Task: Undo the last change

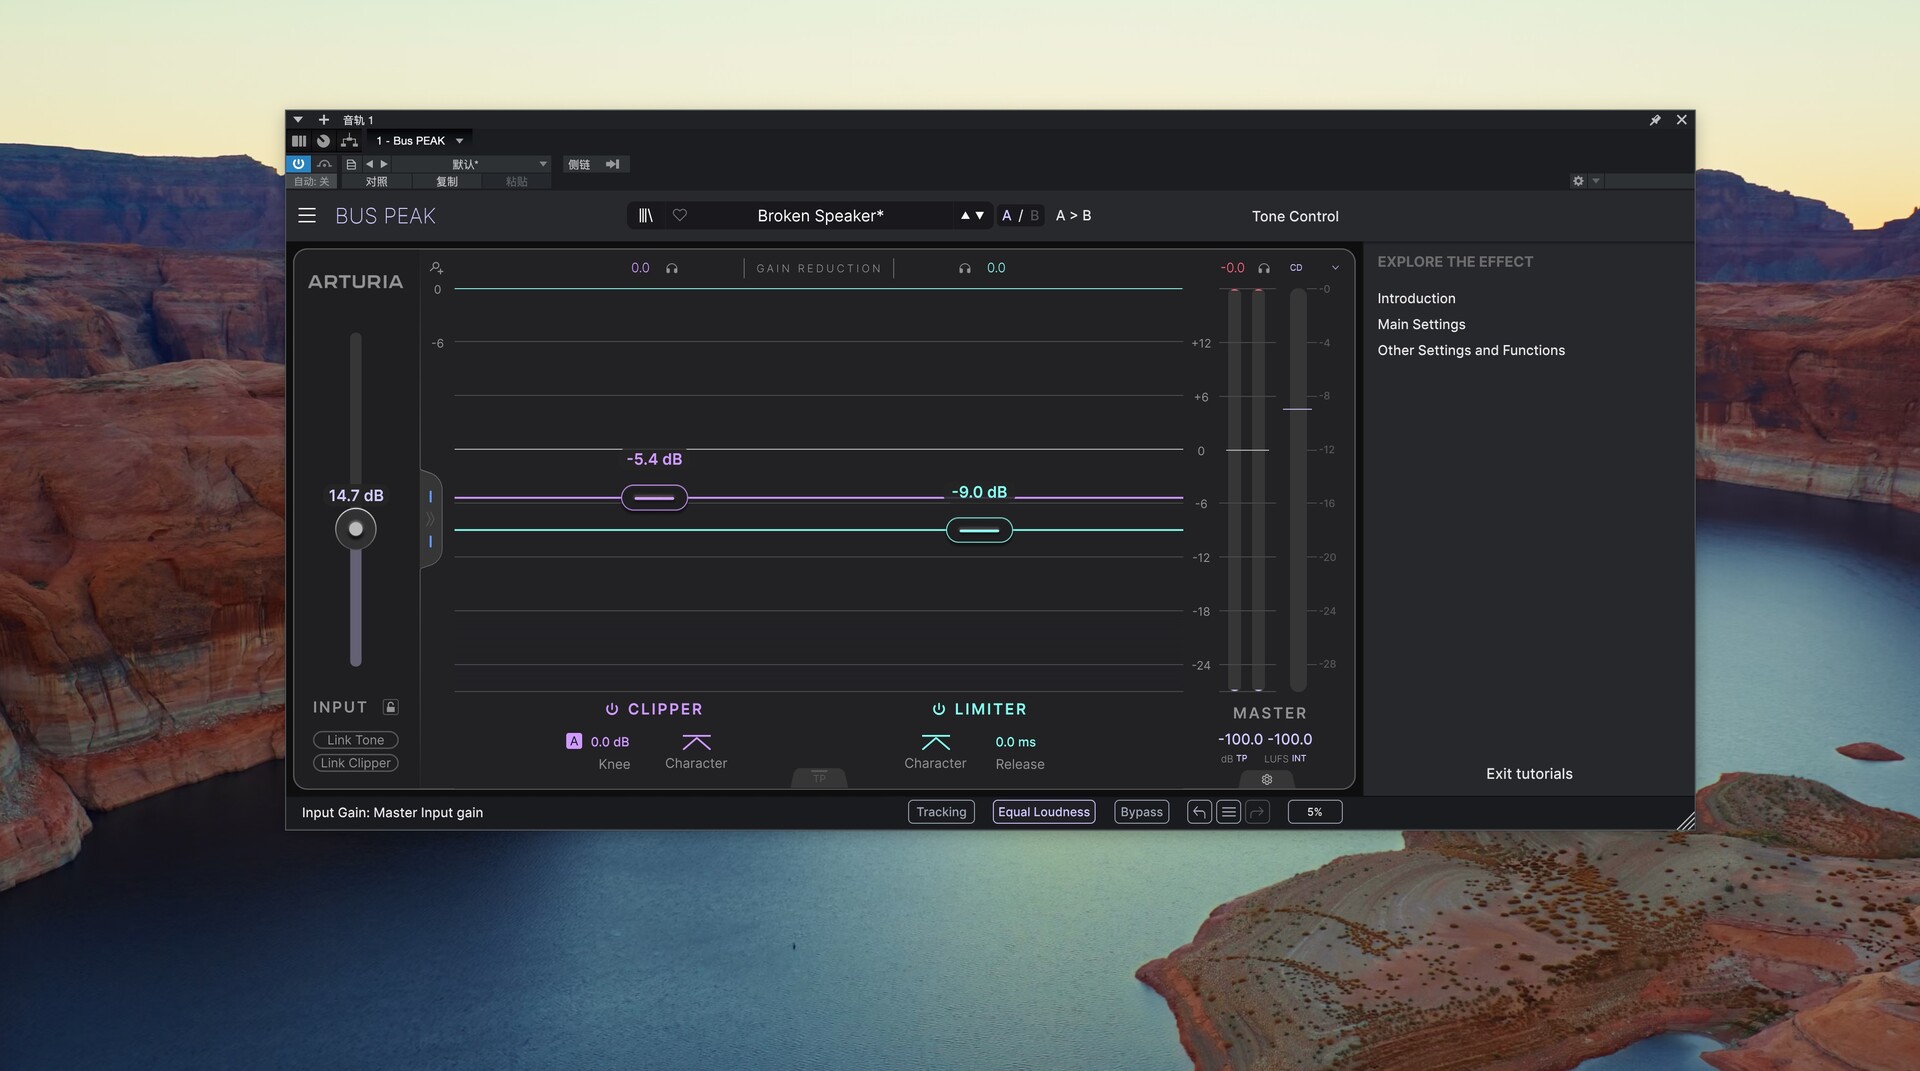Action: (x=1199, y=812)
